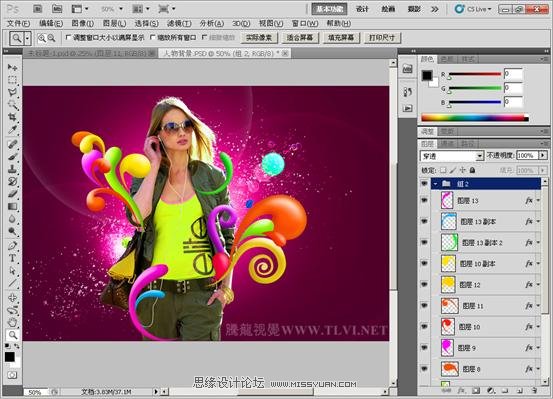Hide layer 图层 11

424,306
